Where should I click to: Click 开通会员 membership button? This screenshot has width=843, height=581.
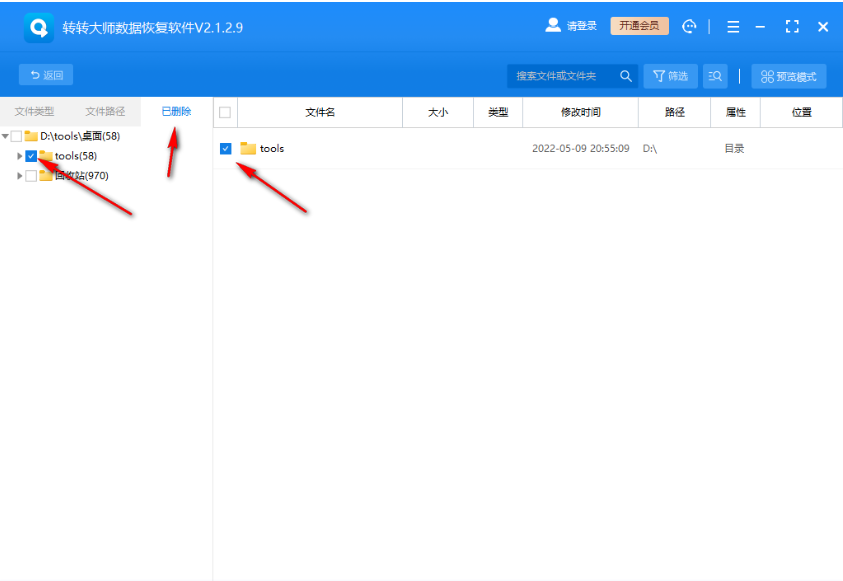[639, 25]
